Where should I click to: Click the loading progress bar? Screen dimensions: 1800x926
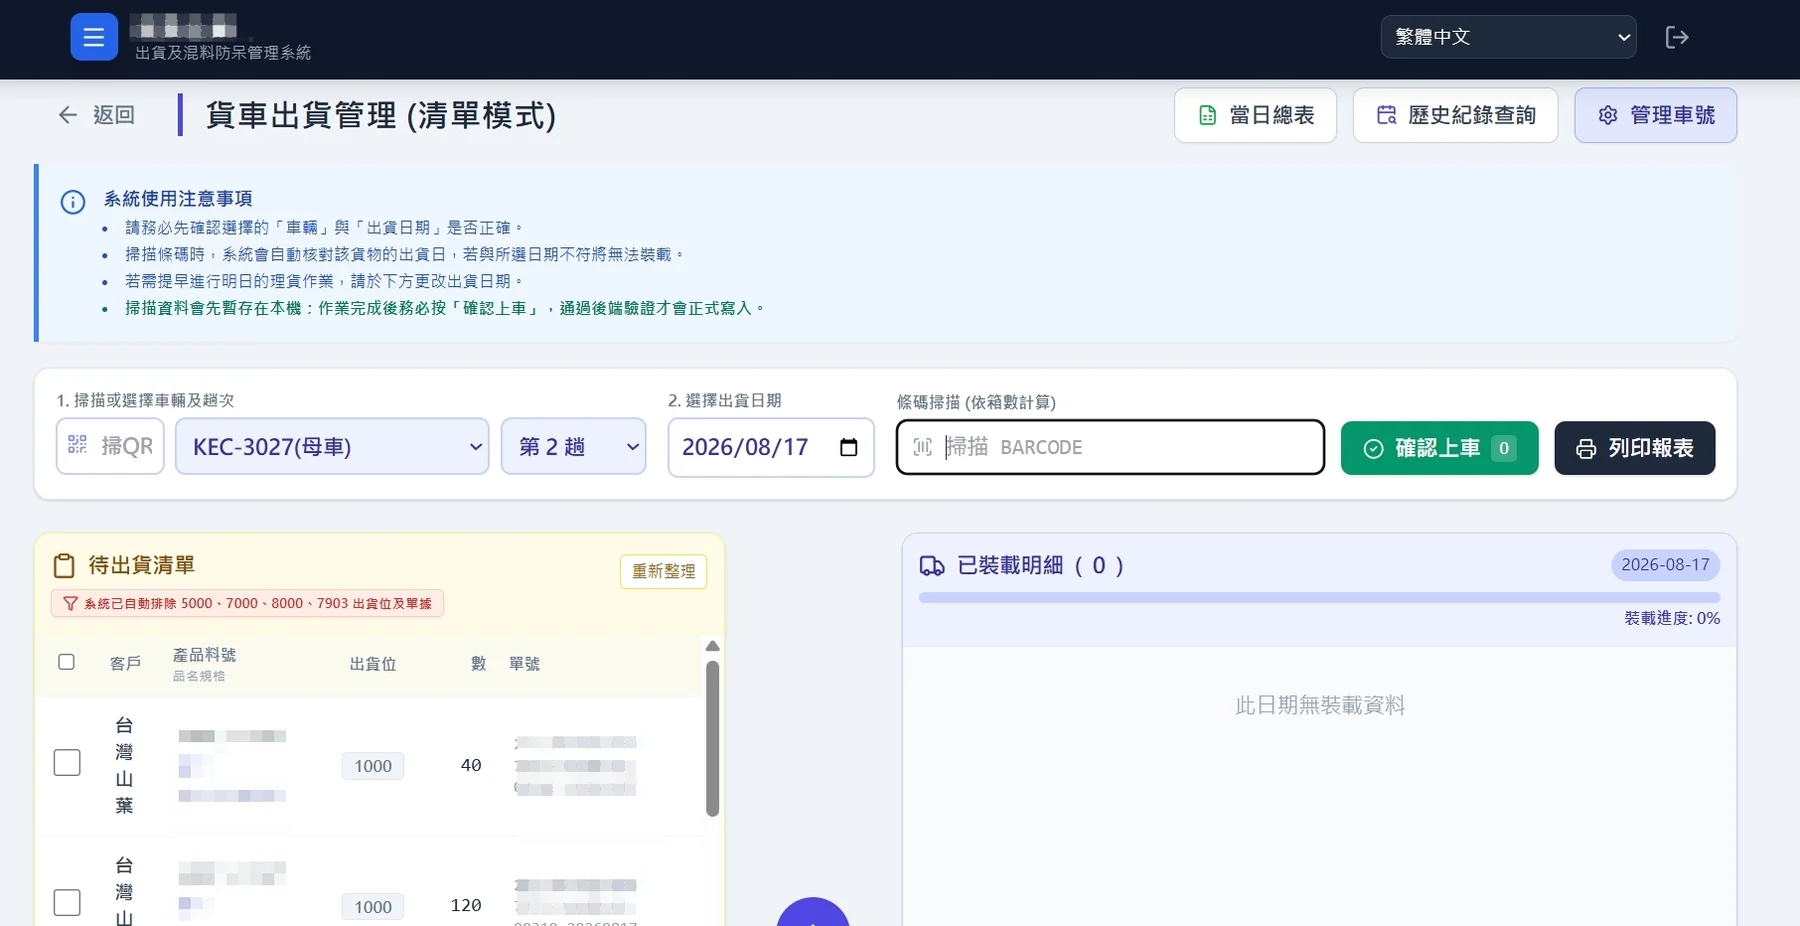point(1319,598)
